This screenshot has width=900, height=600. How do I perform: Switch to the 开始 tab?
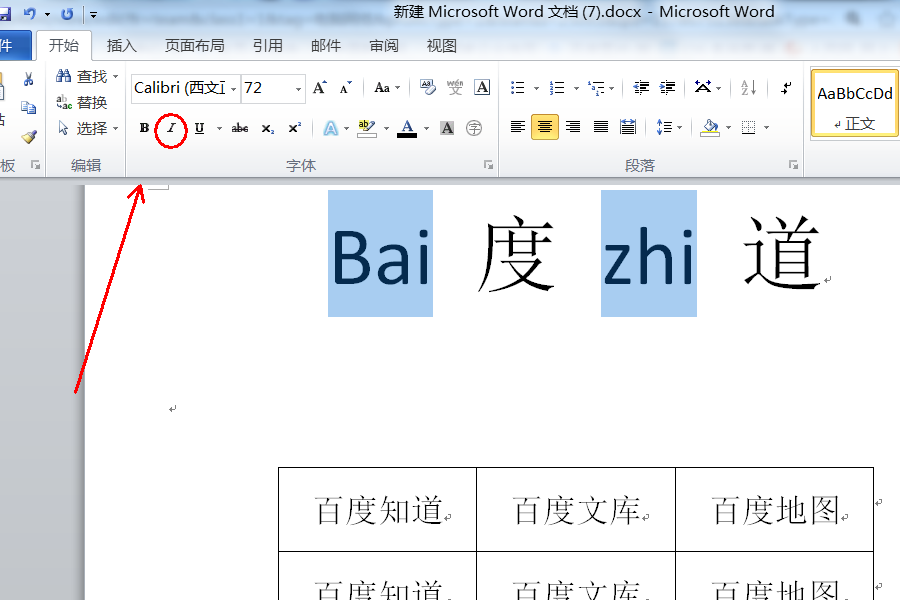[x=64, y=45]
